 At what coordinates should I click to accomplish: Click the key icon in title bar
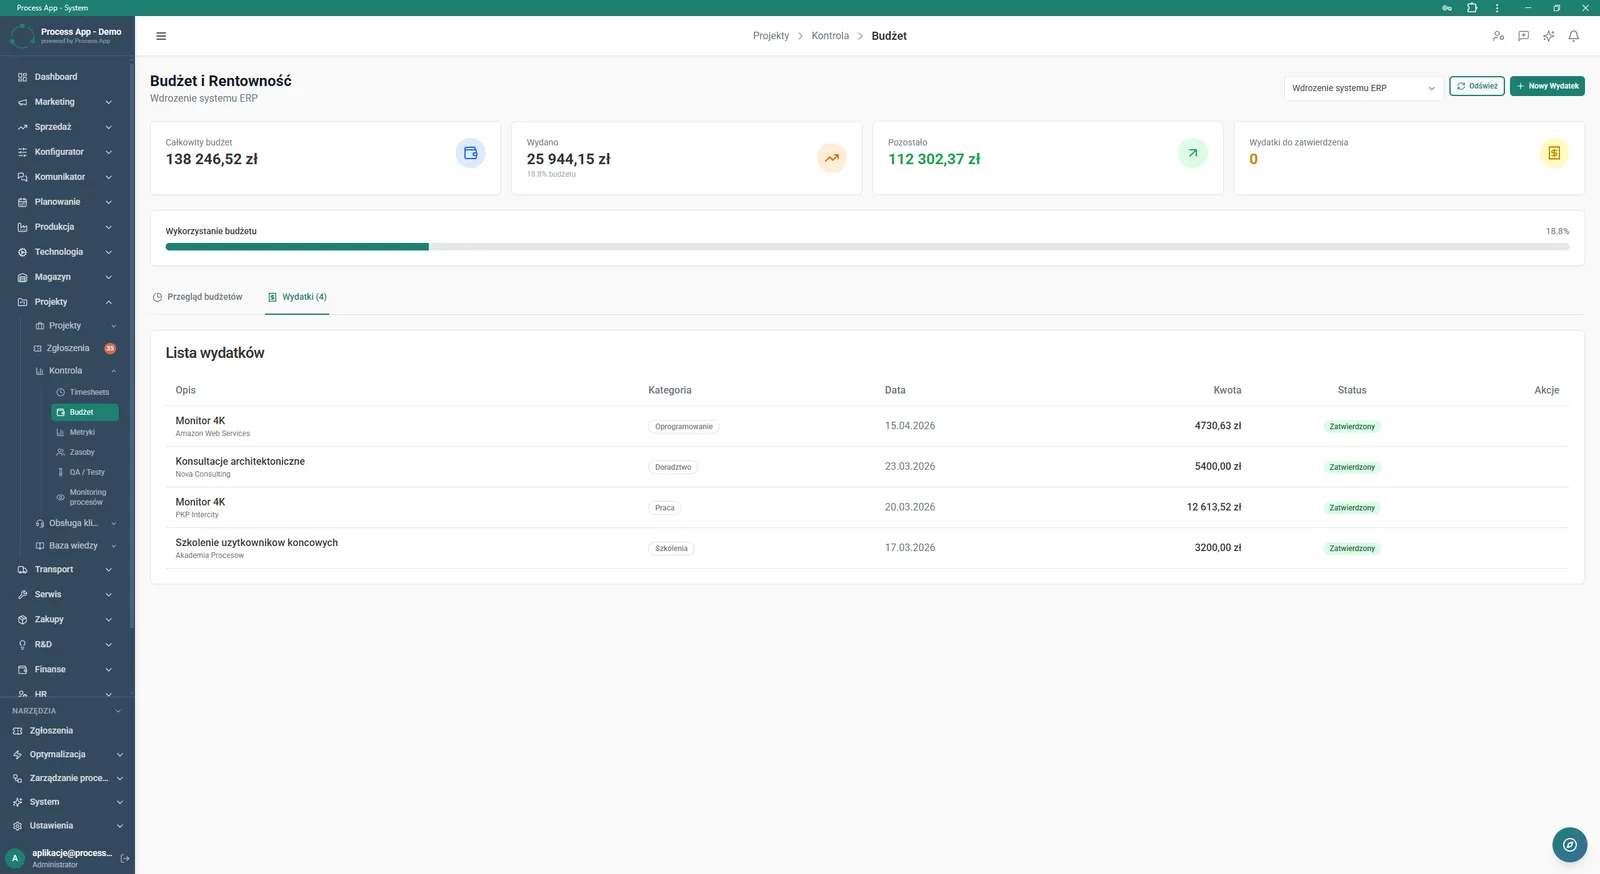coord(1447,8)
